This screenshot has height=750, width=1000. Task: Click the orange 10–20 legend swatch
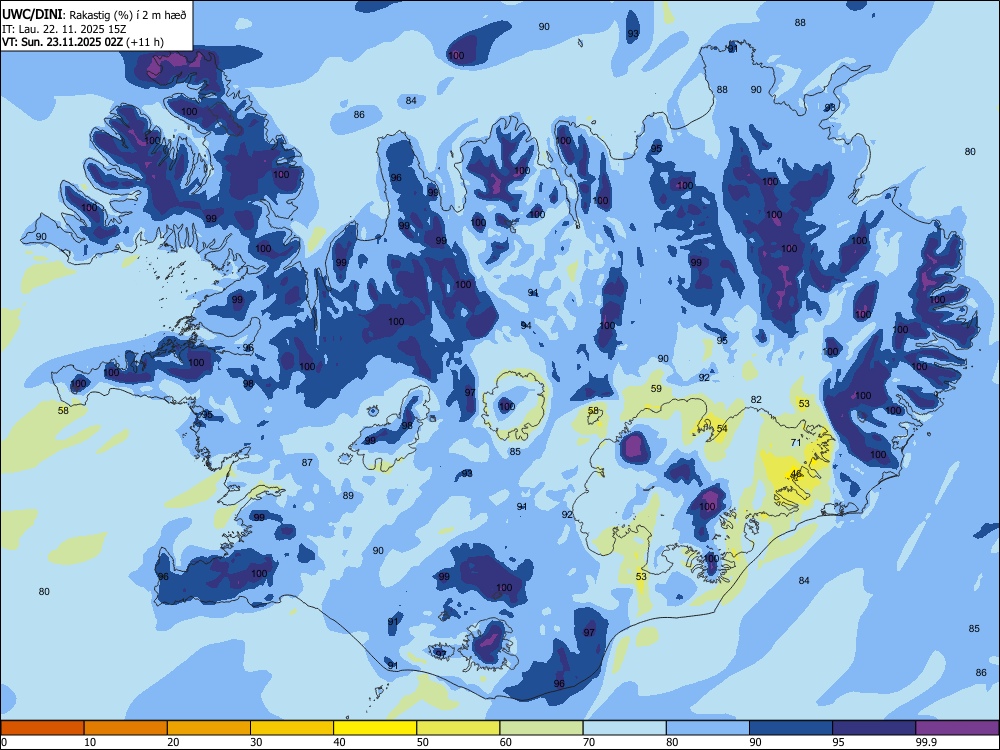126,728
